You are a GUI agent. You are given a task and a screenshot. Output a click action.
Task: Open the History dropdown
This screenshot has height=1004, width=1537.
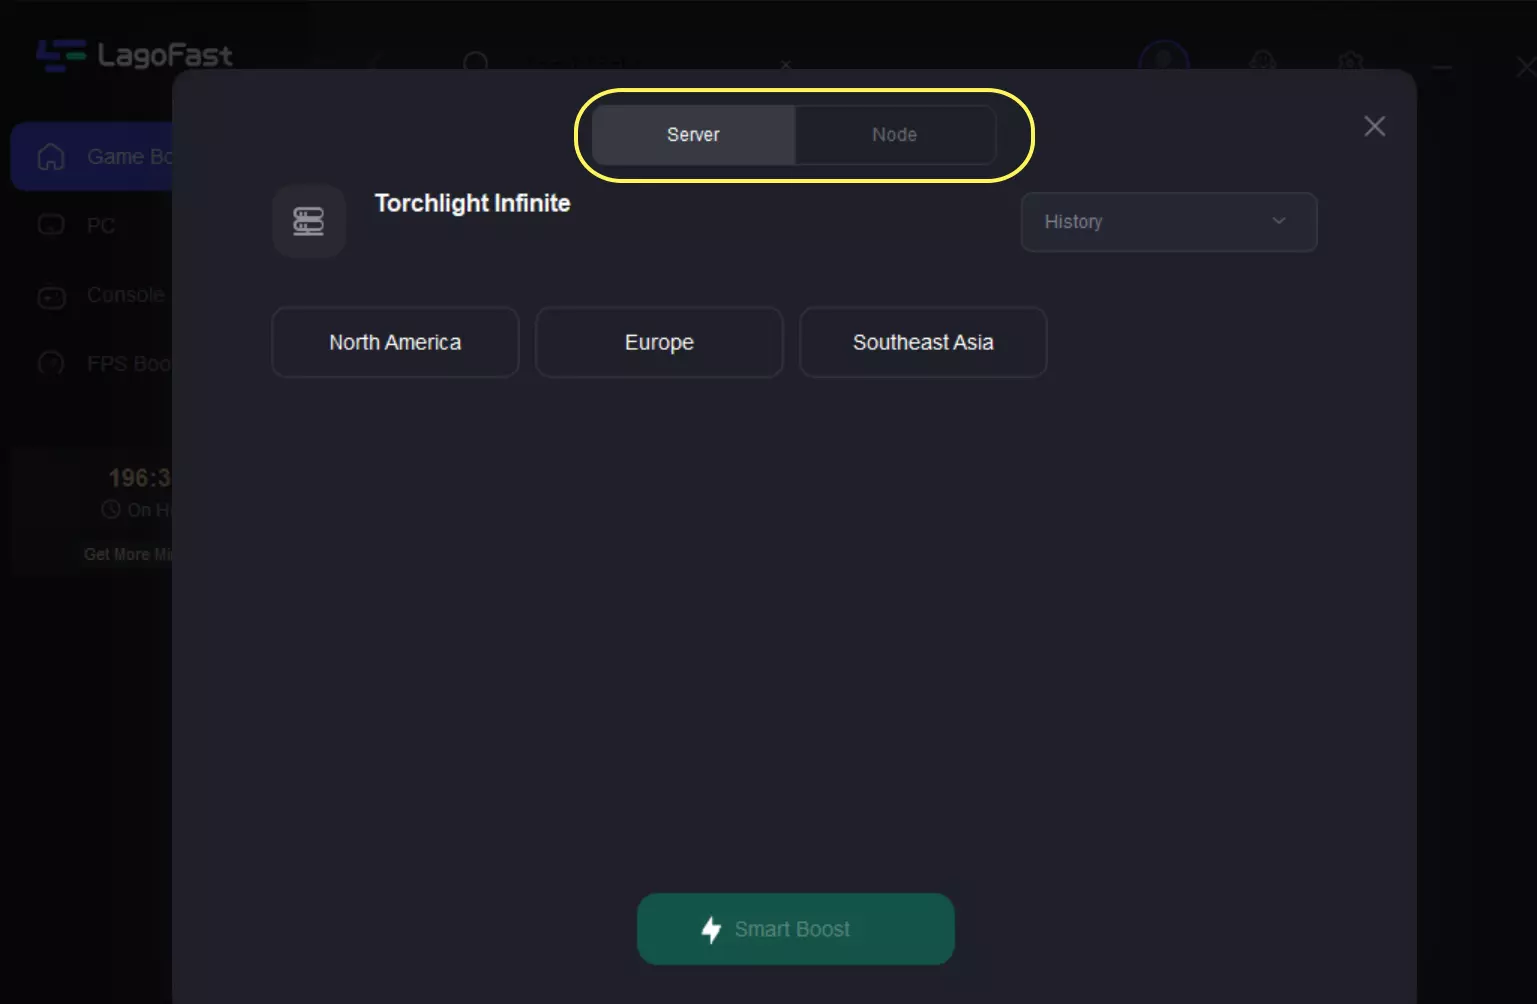(1168, 222)
